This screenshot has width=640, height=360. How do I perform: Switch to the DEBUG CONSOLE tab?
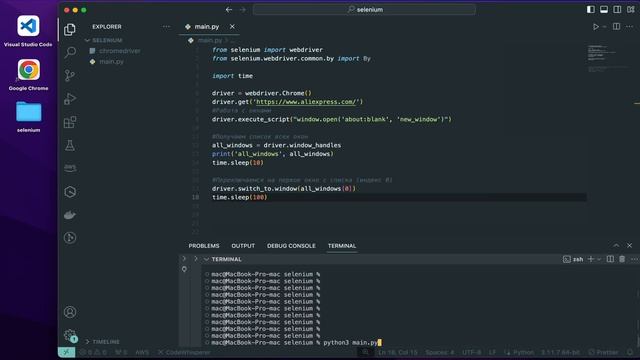[291, 246]
